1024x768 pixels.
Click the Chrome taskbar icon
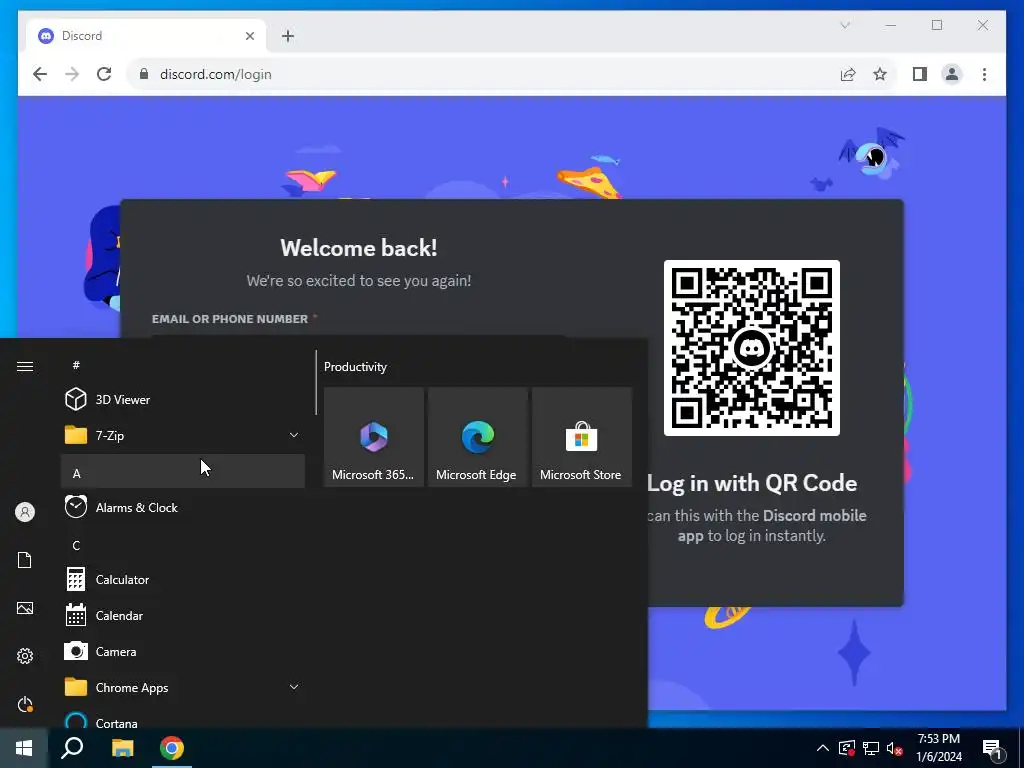click(x=172, y=748)
